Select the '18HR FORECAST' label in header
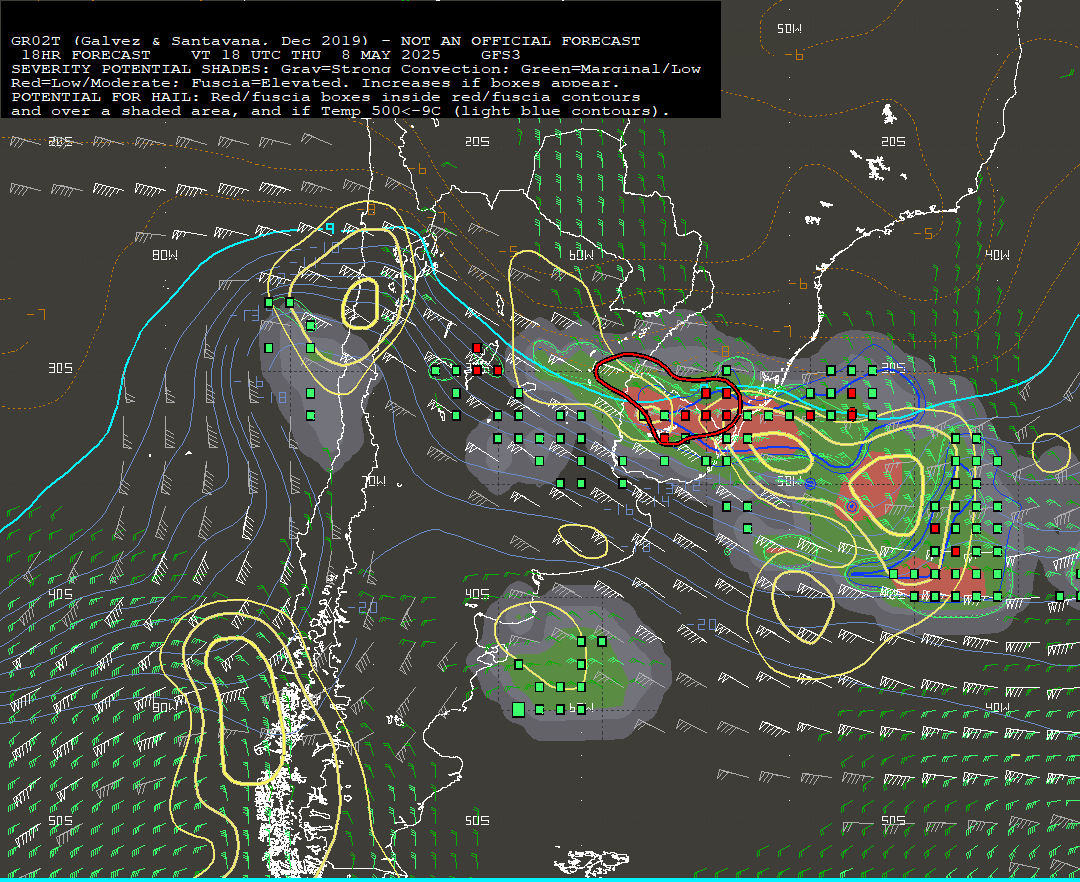 (85, 54)
